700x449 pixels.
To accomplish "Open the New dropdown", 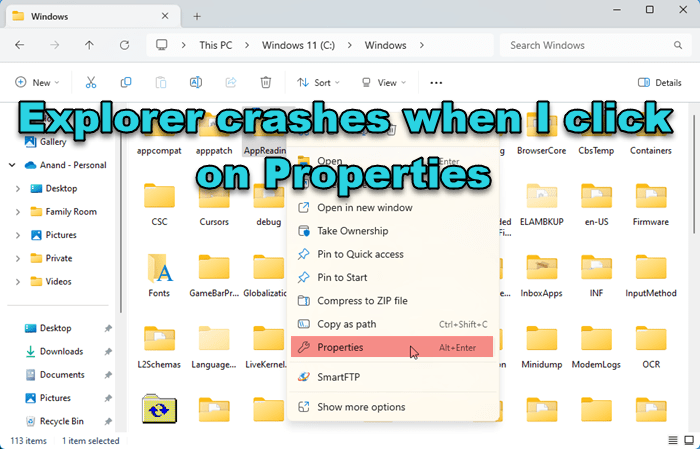I will tap(38, 83).
